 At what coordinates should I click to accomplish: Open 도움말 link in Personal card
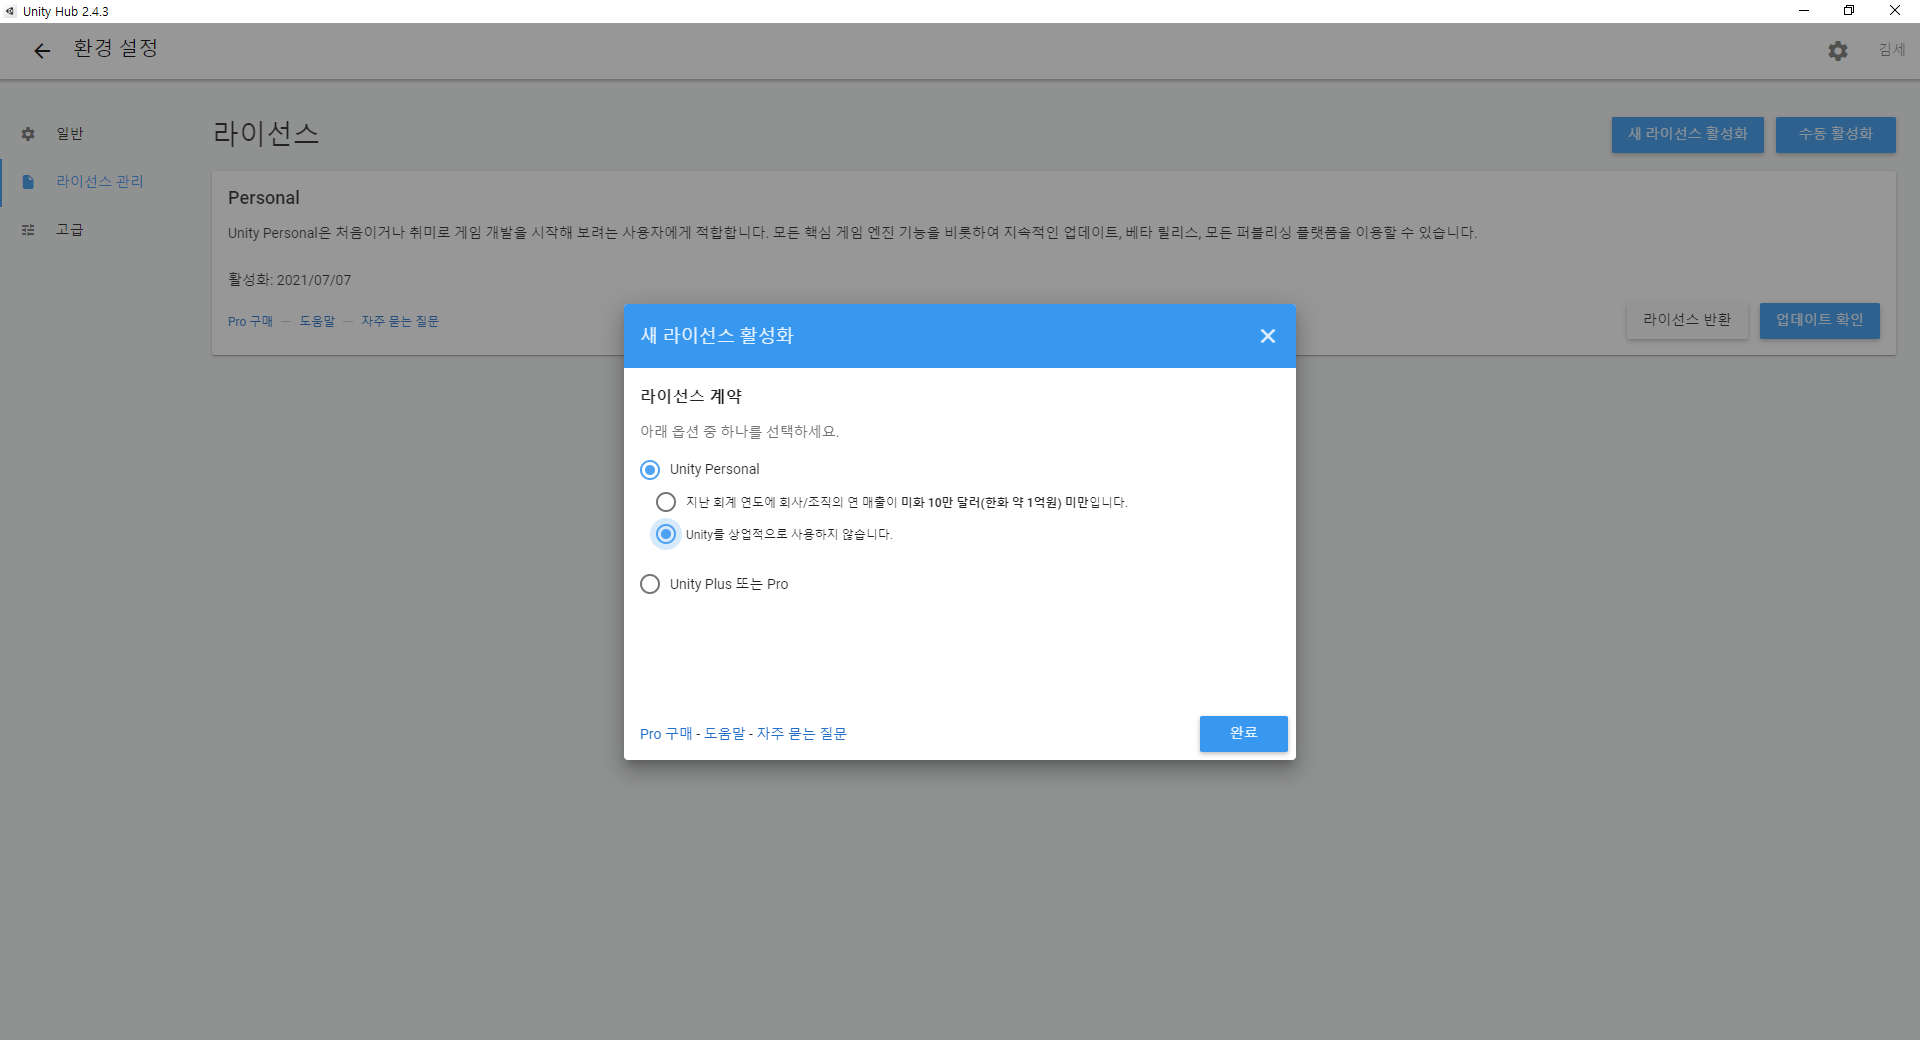(x=317, y=322)
